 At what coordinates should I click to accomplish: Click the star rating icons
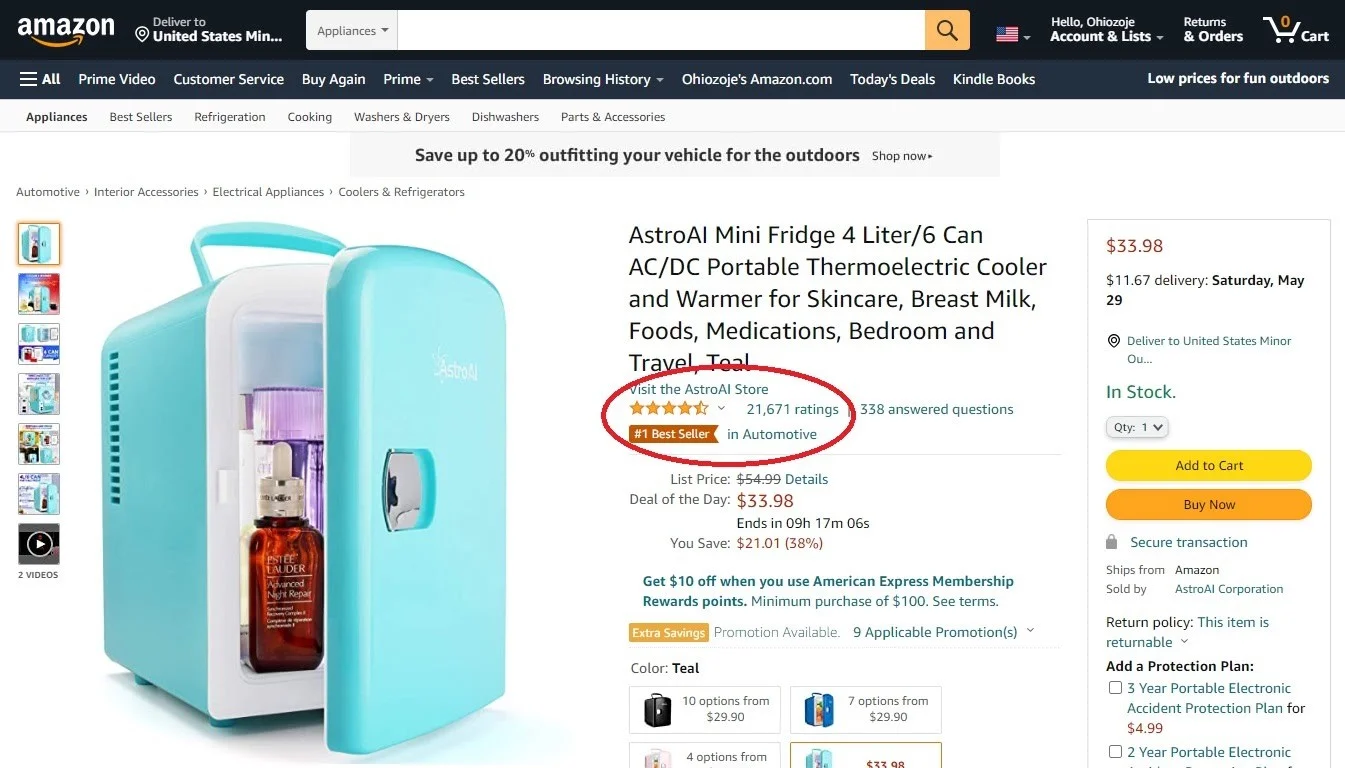[x=668, y=409]
